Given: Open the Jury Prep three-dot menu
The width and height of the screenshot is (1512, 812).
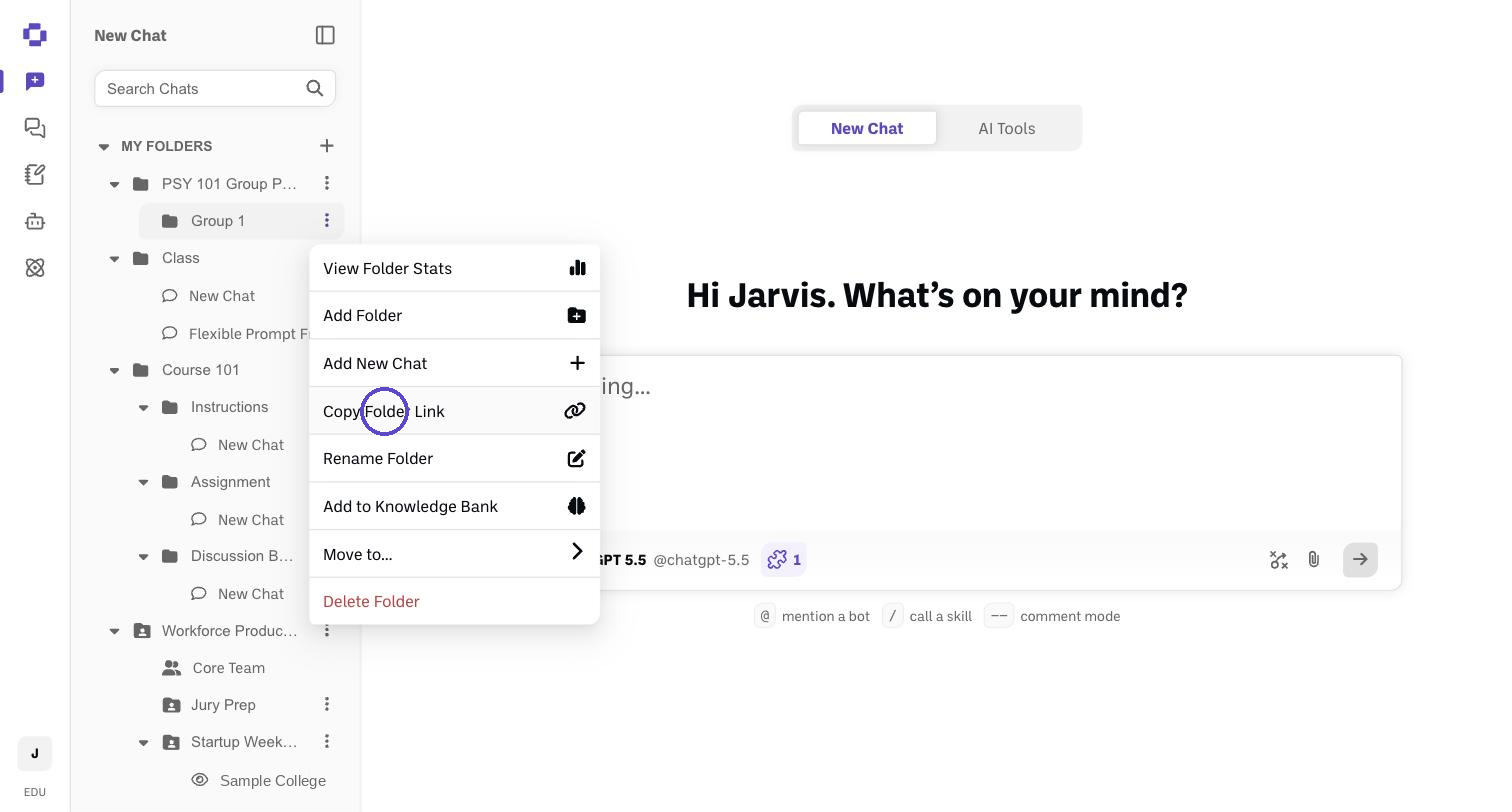Looking at the screenshot, I should click(327, 705).
